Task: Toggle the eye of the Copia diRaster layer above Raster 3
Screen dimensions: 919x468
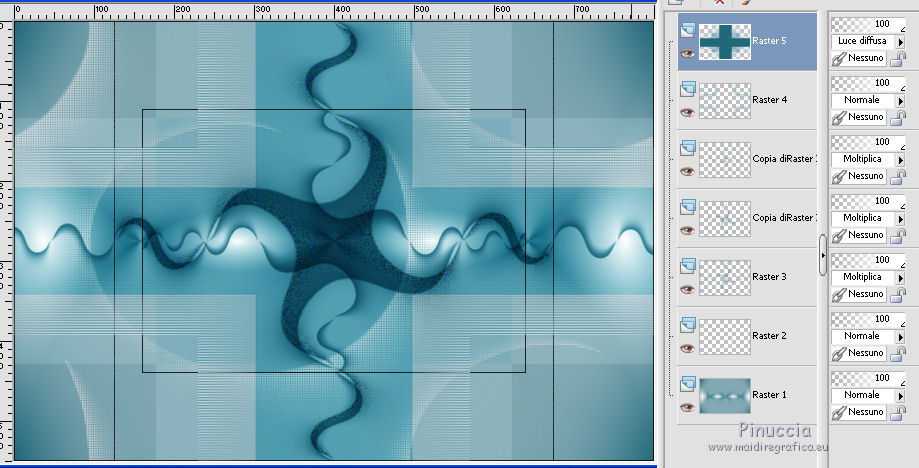Action: pos(687,231)
